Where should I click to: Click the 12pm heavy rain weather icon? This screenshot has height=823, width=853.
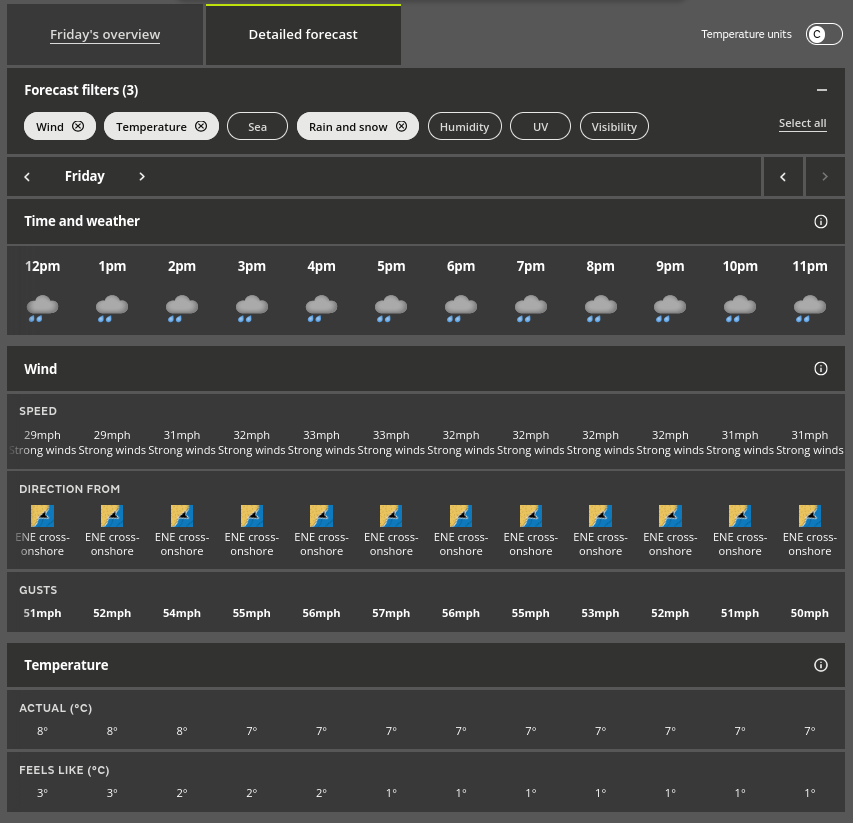coord(42,307)
